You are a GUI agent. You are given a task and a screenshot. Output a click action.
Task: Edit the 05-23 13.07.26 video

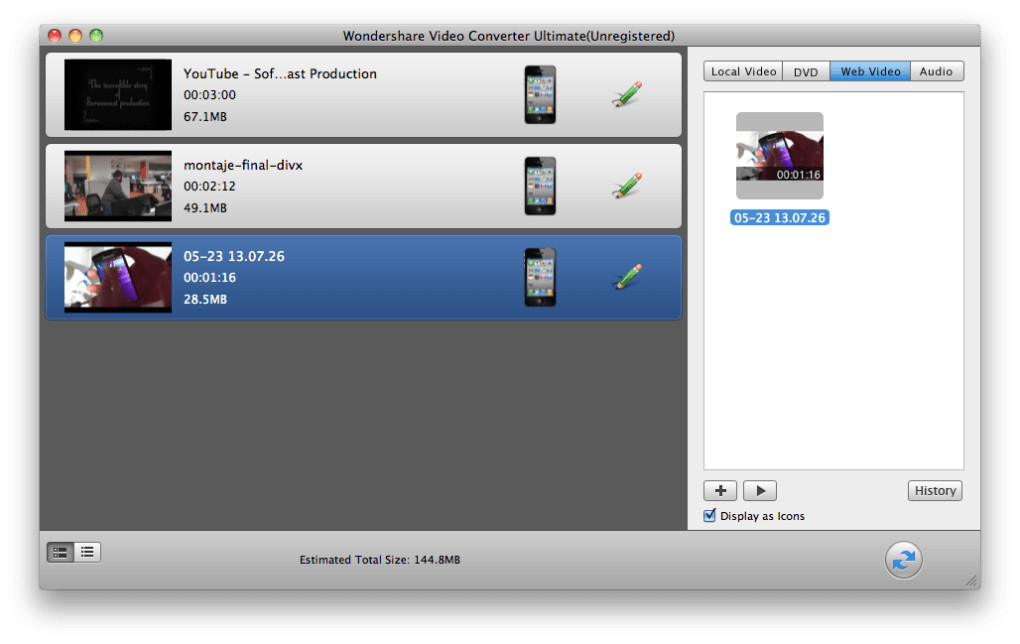[x=627, y=277]
